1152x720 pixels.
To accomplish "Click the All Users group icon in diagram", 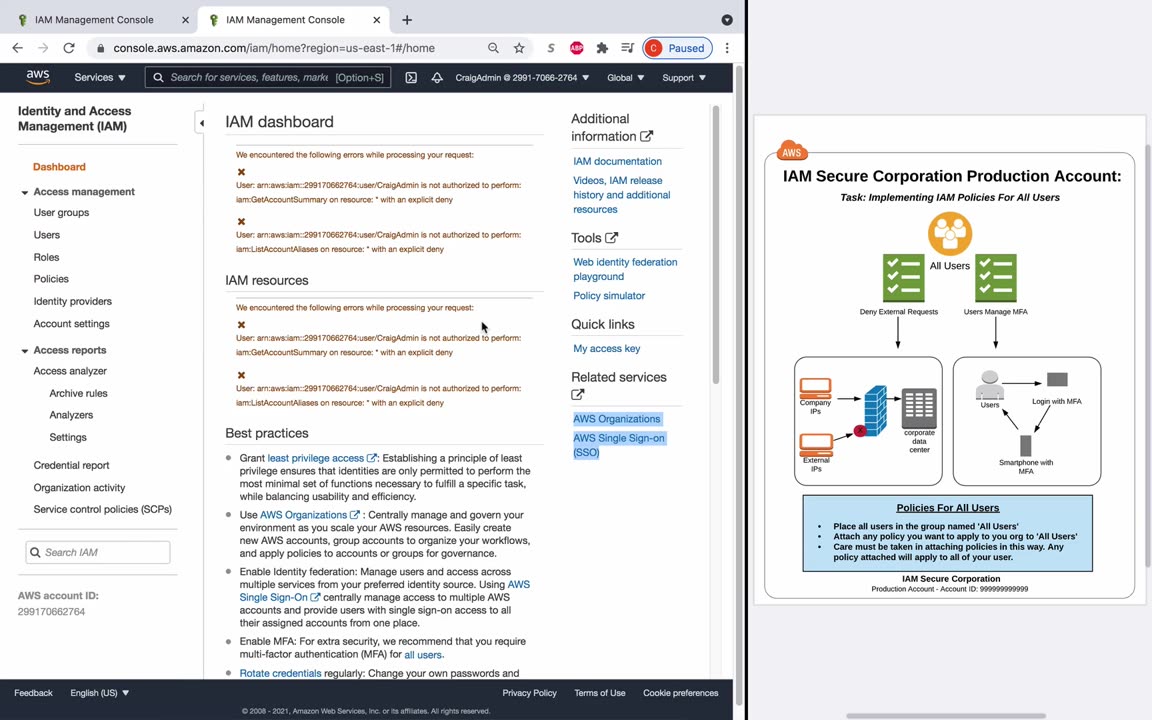I will [x=950, y=233].
